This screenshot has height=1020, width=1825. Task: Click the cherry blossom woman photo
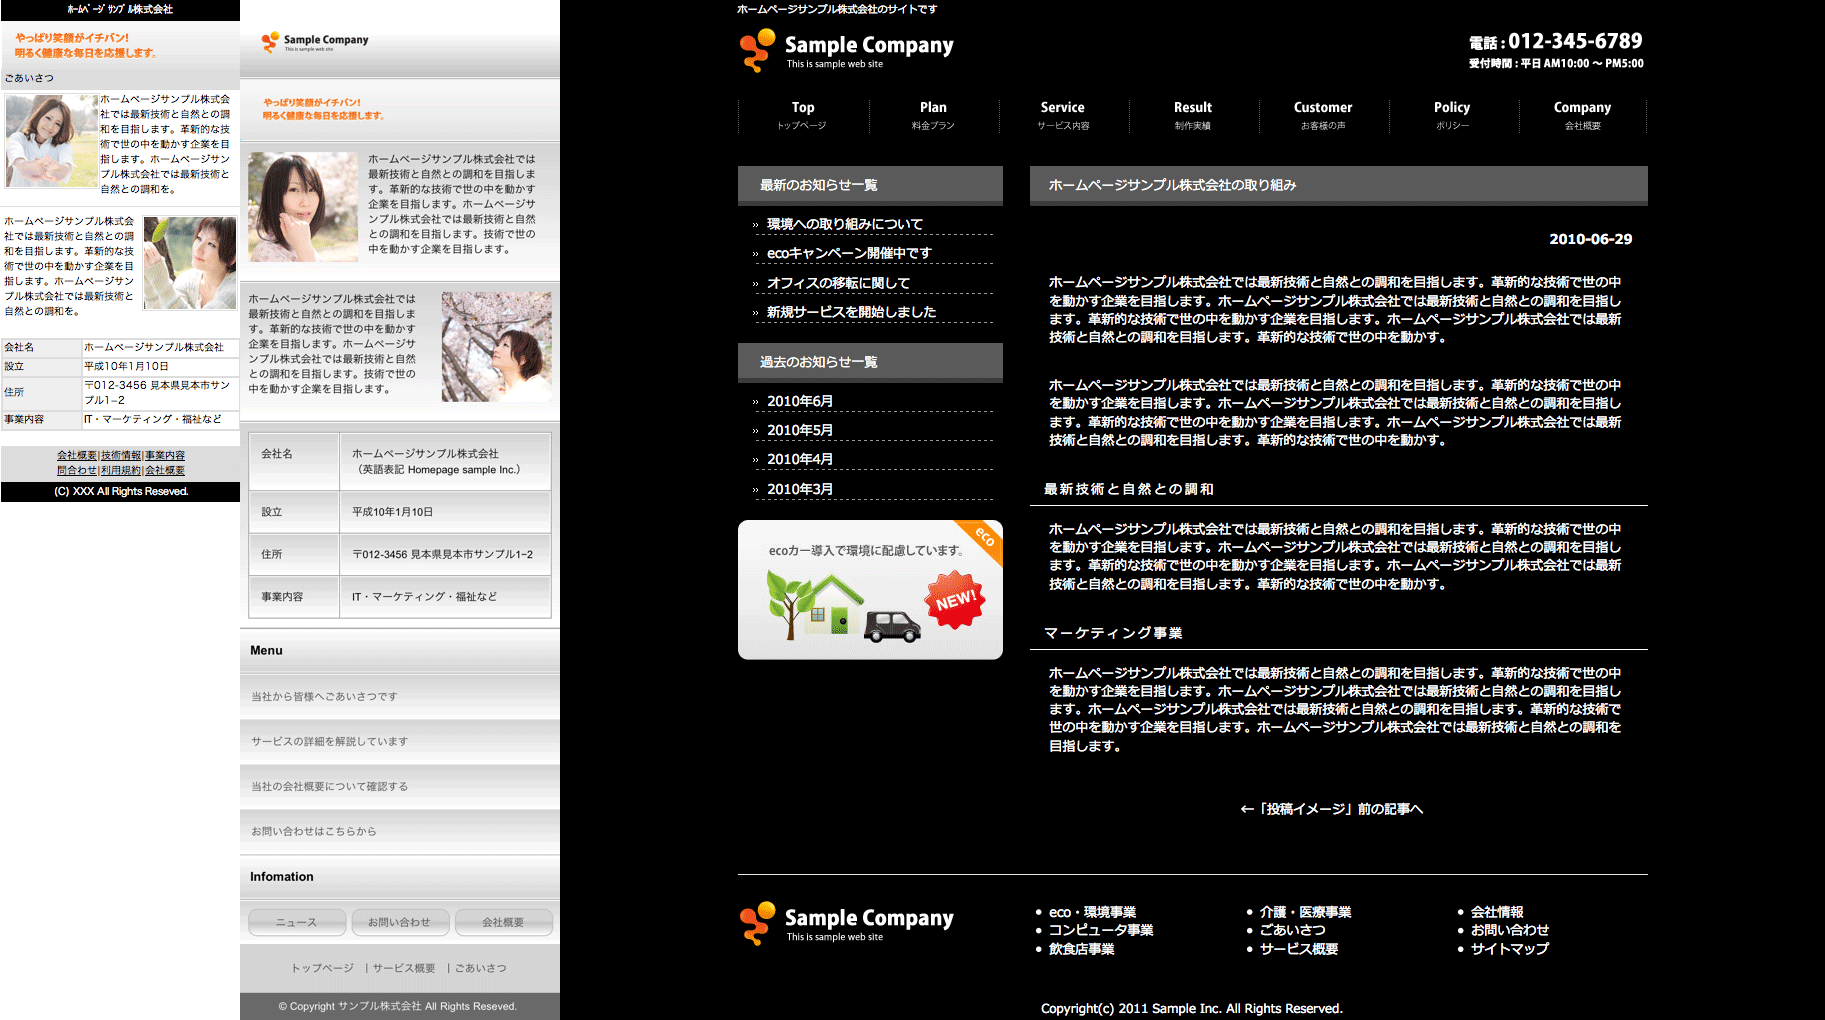point(496,346)
